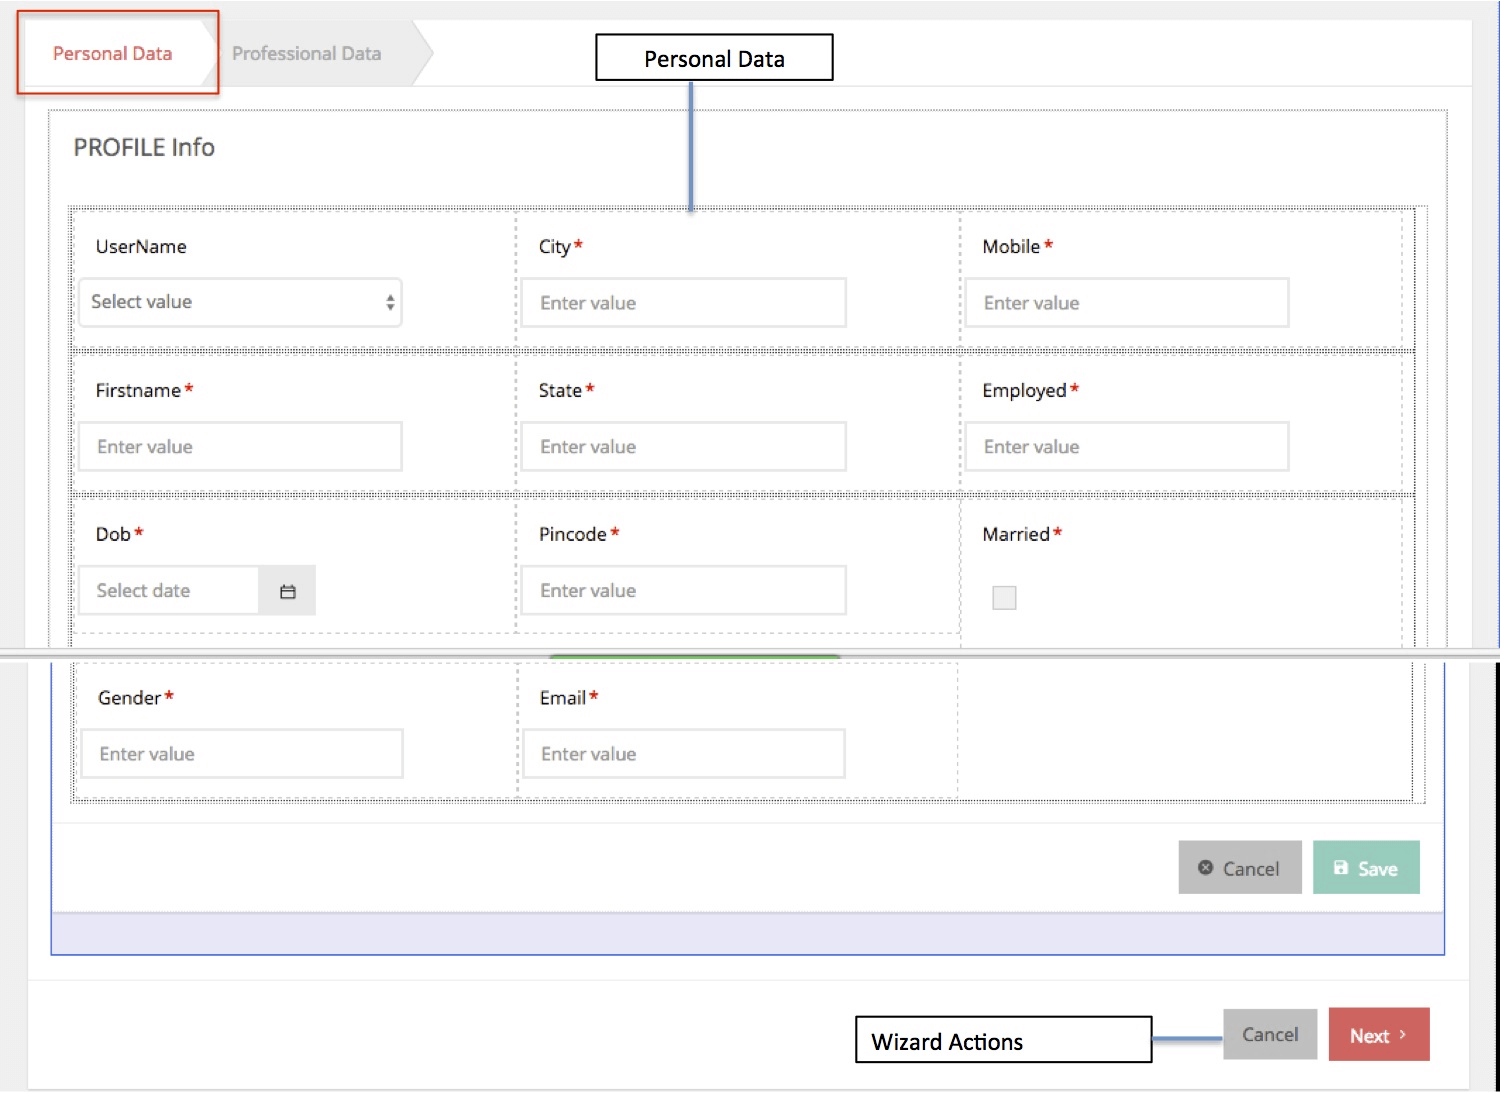Click the circular cancel icon beside Cancel text
The width and height of the screenshot is (1500, 1093).
pyautogui.click(x=1207, y=868)
